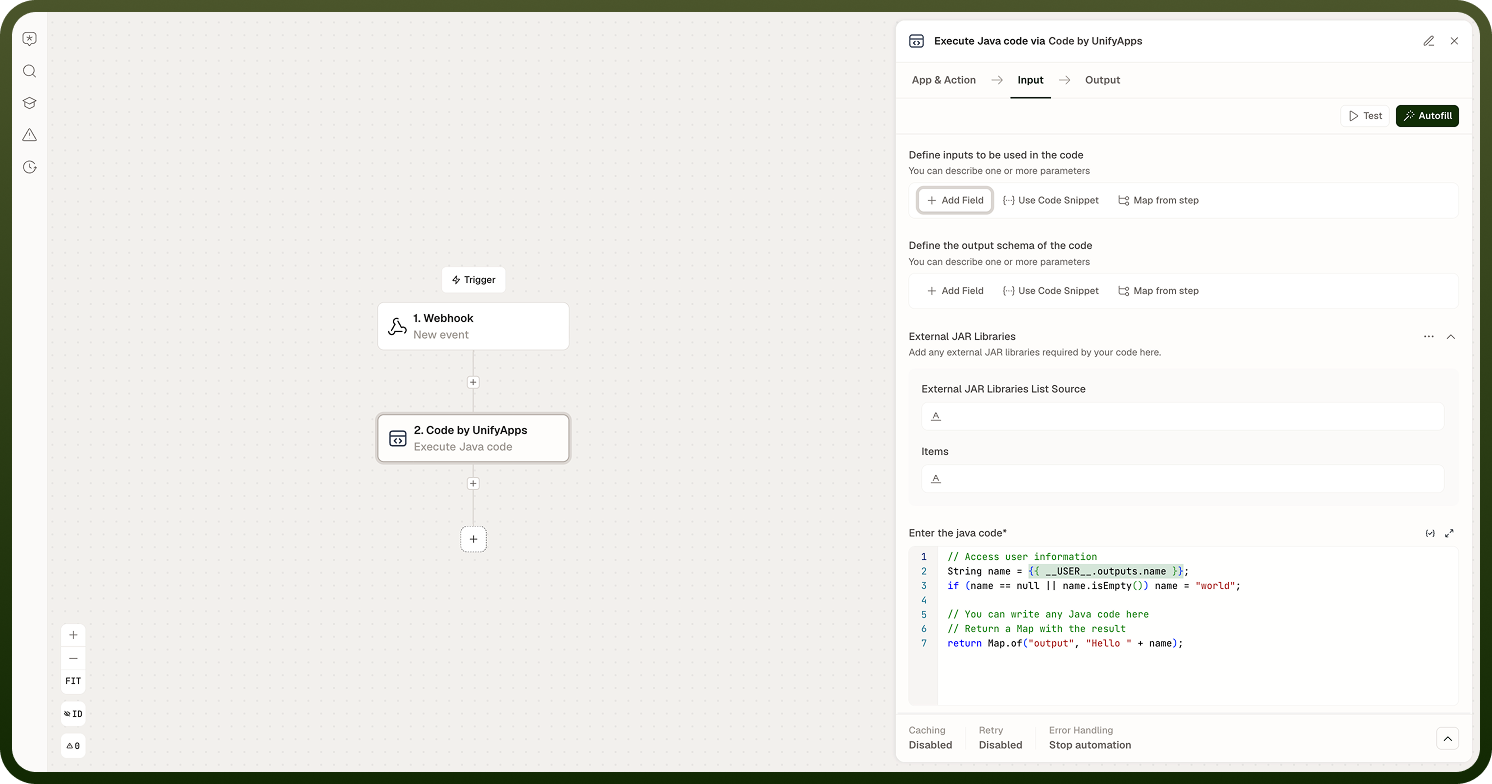Select the Code by UnifyApps node
1492x784 pixels.
click(473, 438)
